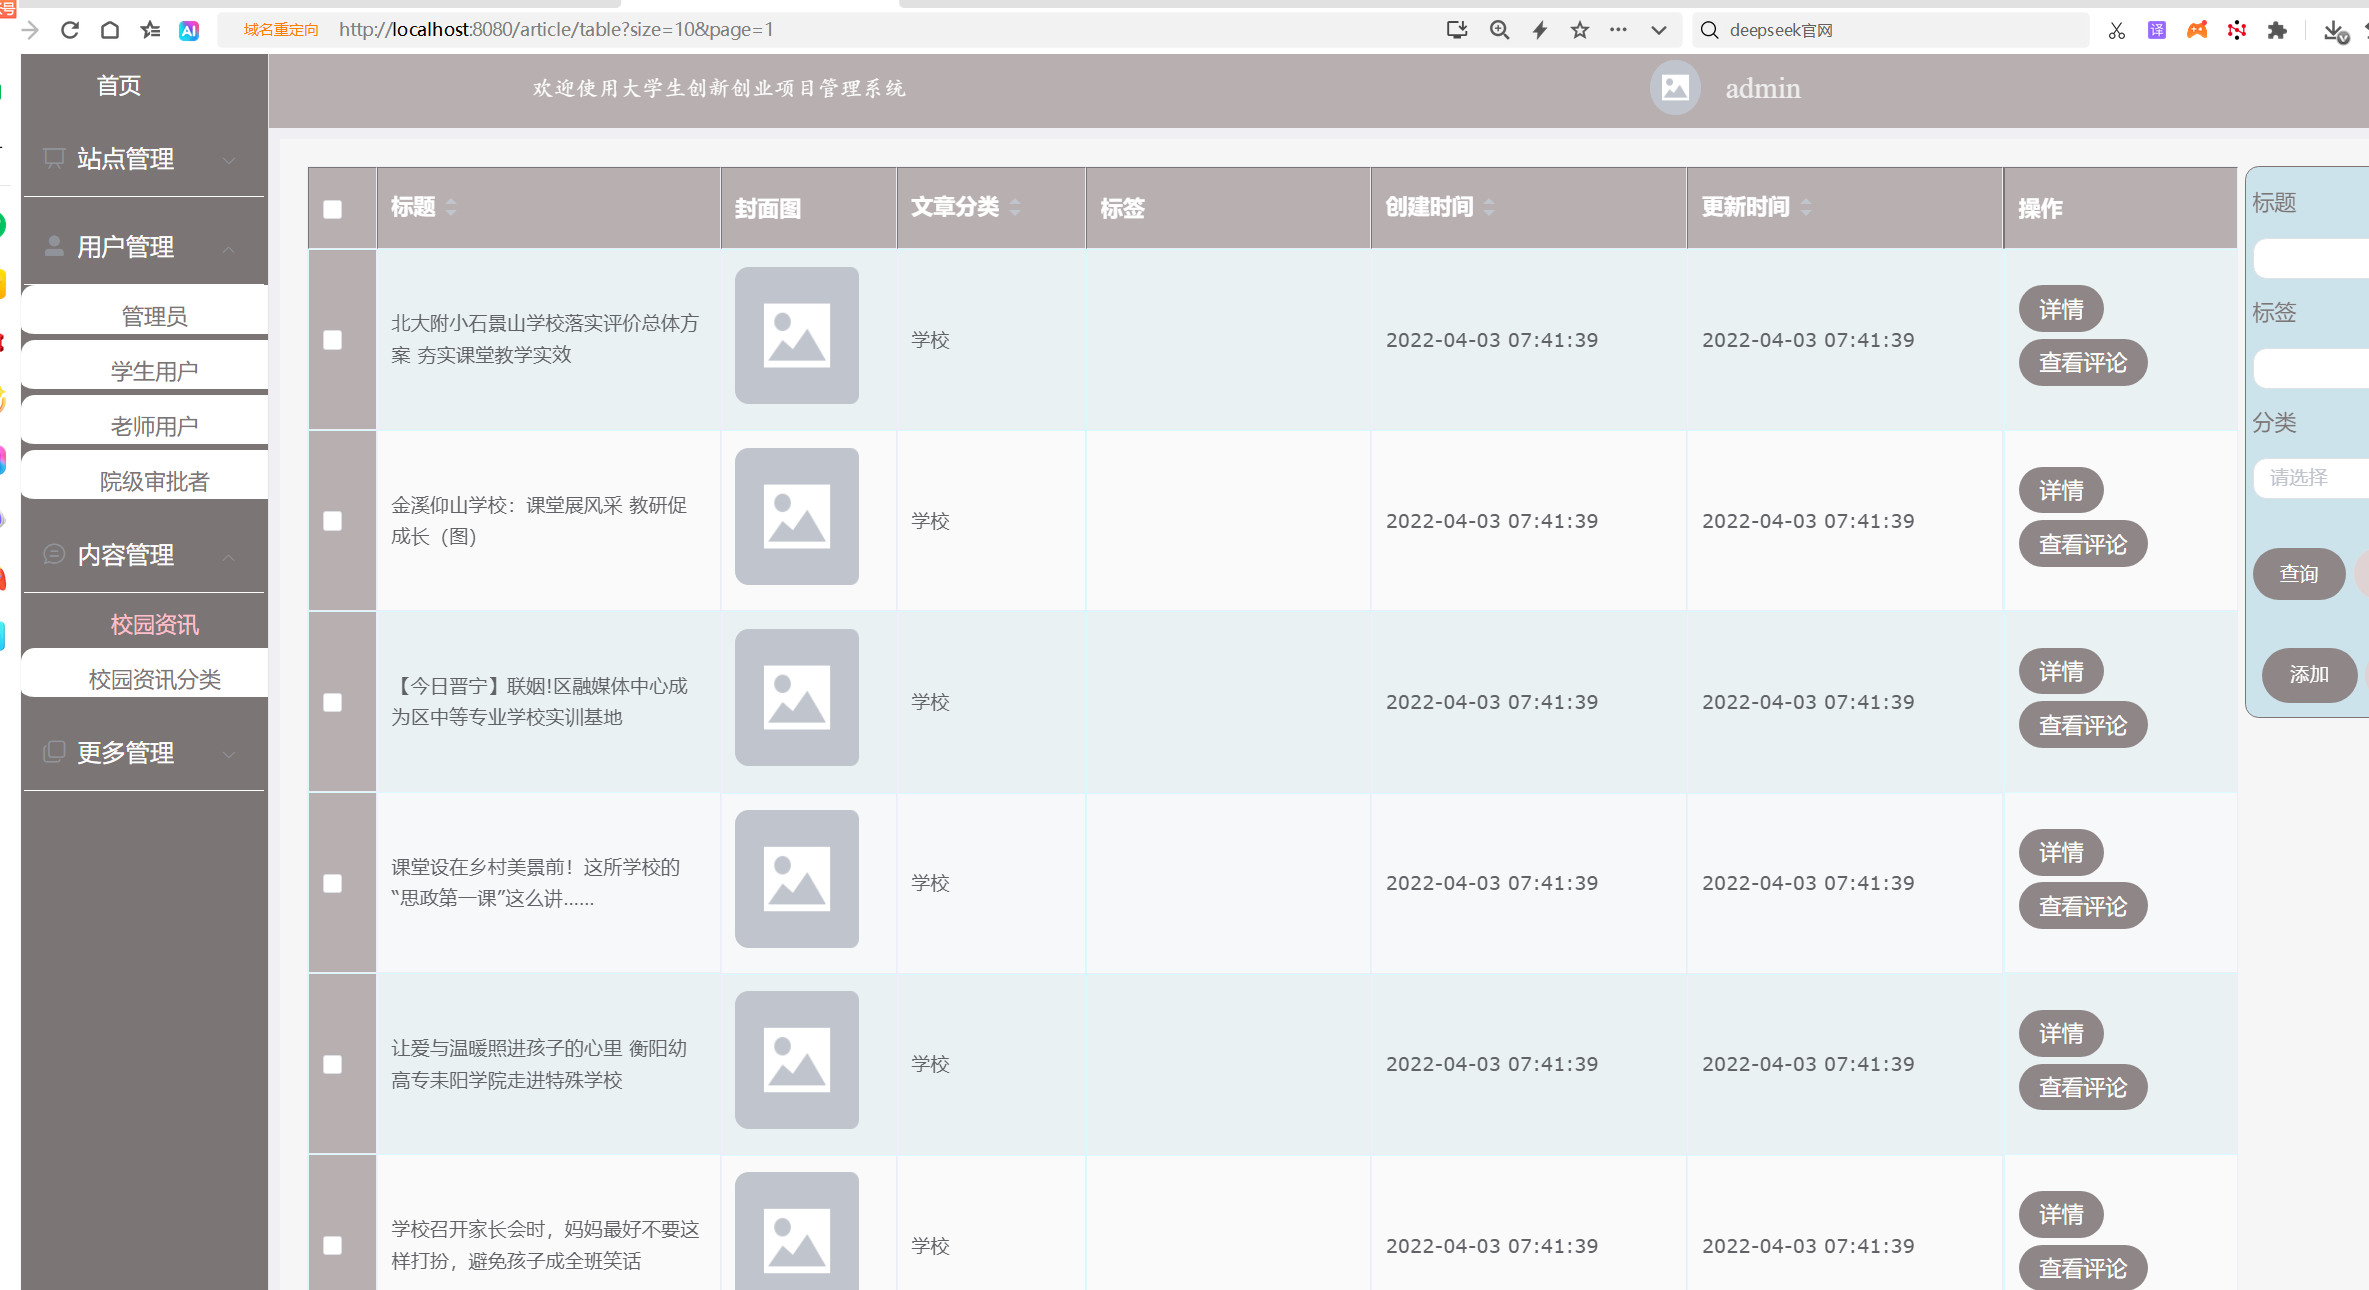Viewport: 2369px width, 1290px height.
Task: Click 详情 for the 学校召开家长会时 article
Action: click(x=2061, y=1214)
